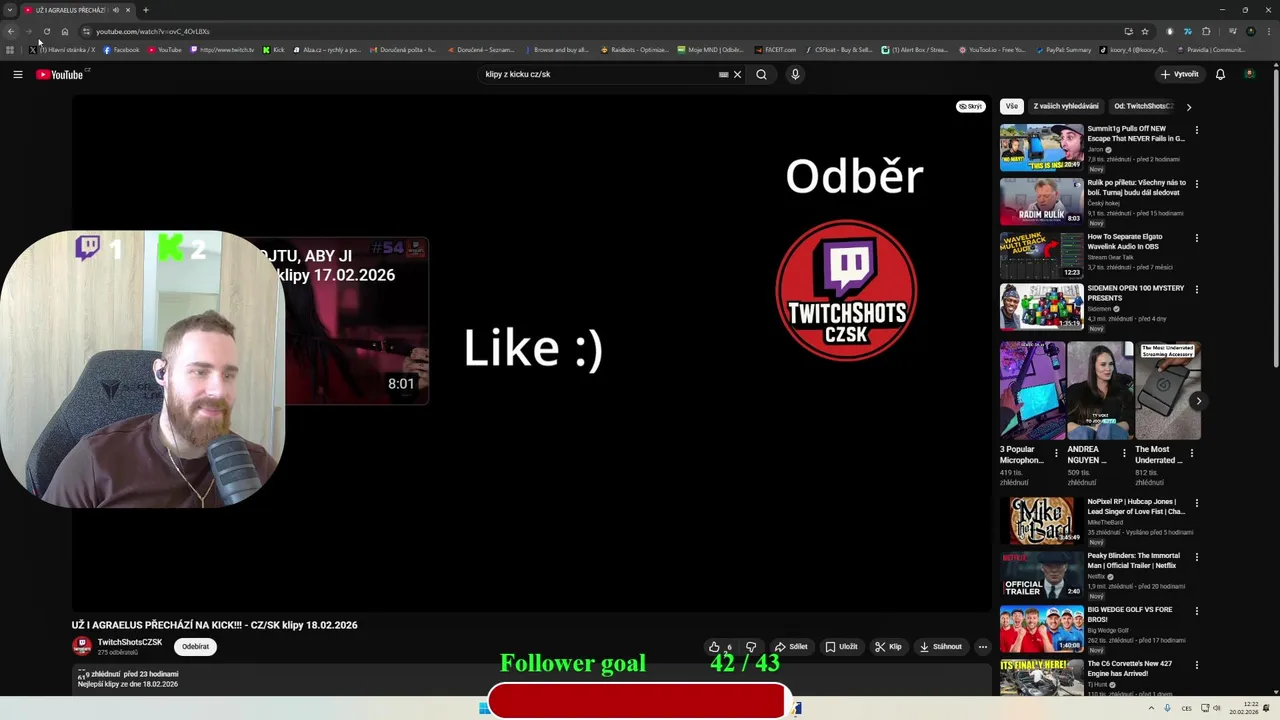Open the Facebook bookmark
Screen dimensions: 1280x720
click(121, 49)
